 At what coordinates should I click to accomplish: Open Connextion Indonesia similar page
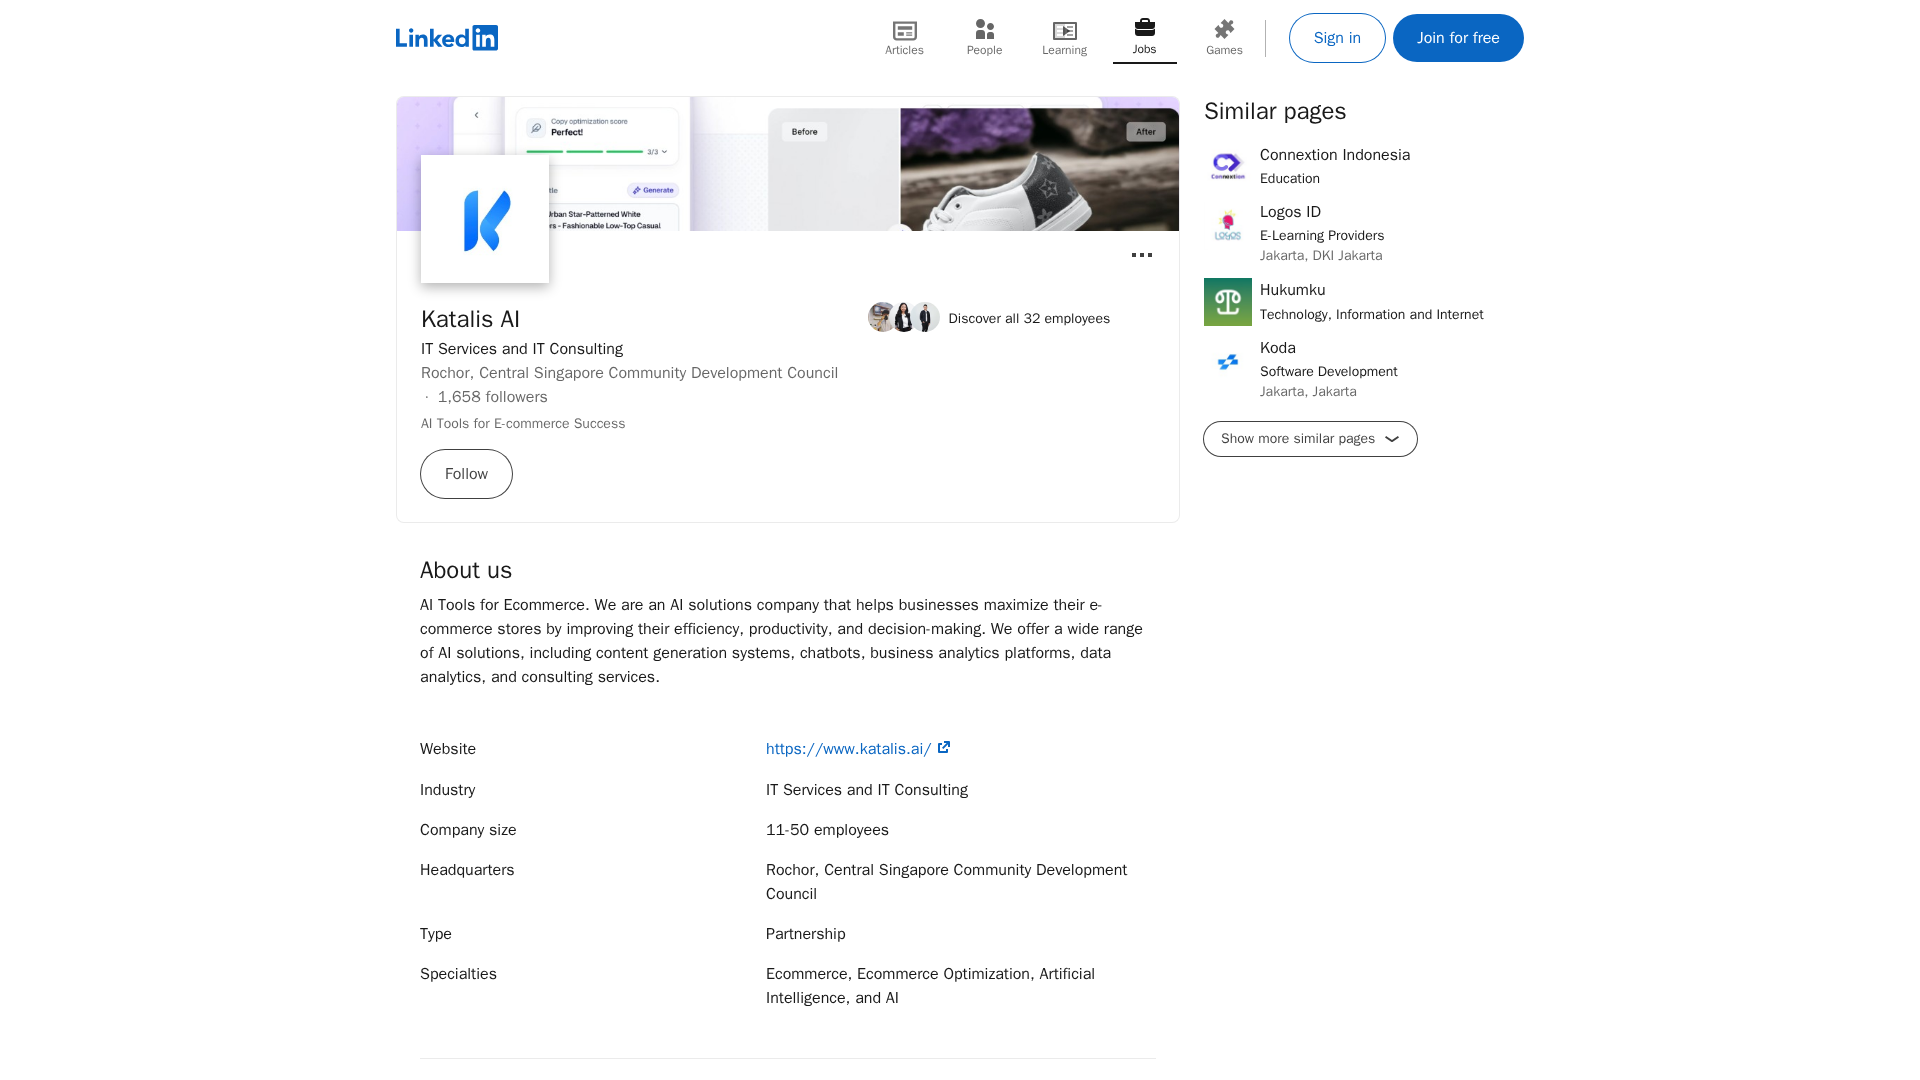coord(1334,155)
